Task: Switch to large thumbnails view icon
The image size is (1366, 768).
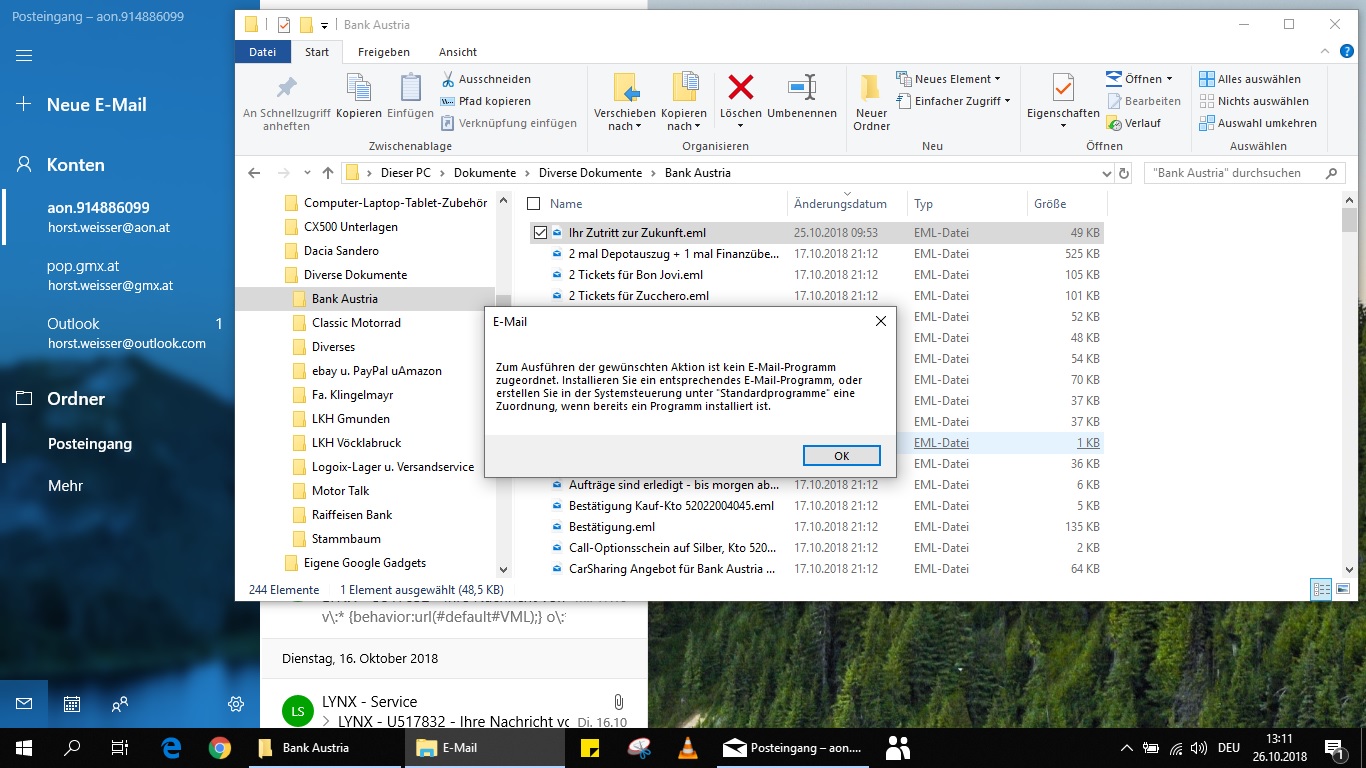Action: 1342,590
